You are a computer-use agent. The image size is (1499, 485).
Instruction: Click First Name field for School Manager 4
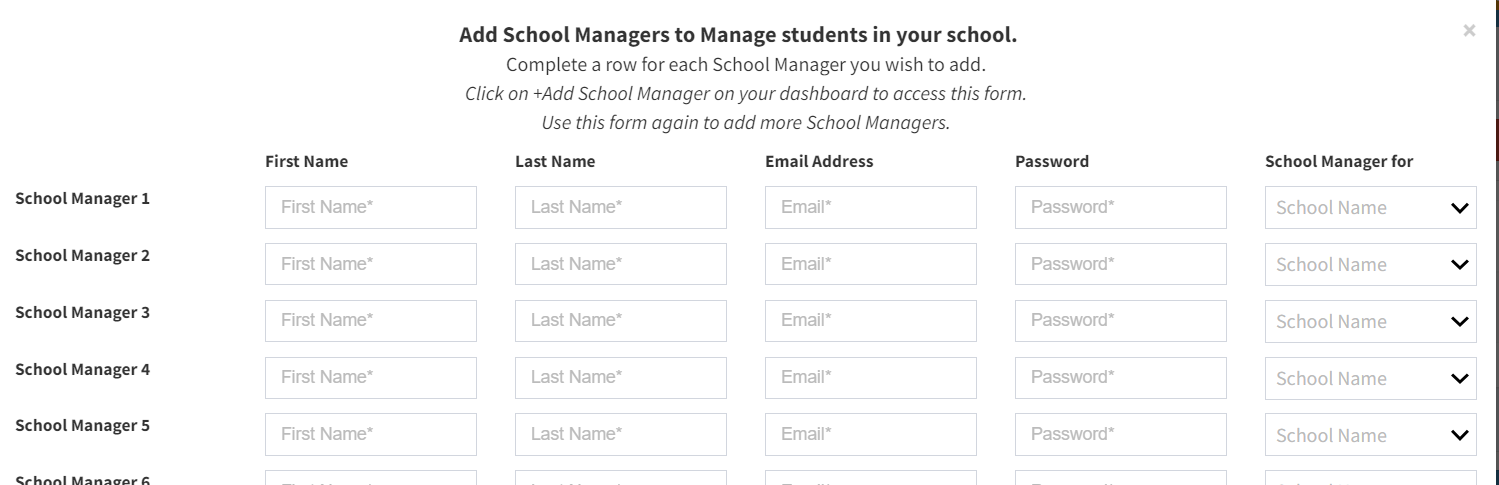point(370,378)
